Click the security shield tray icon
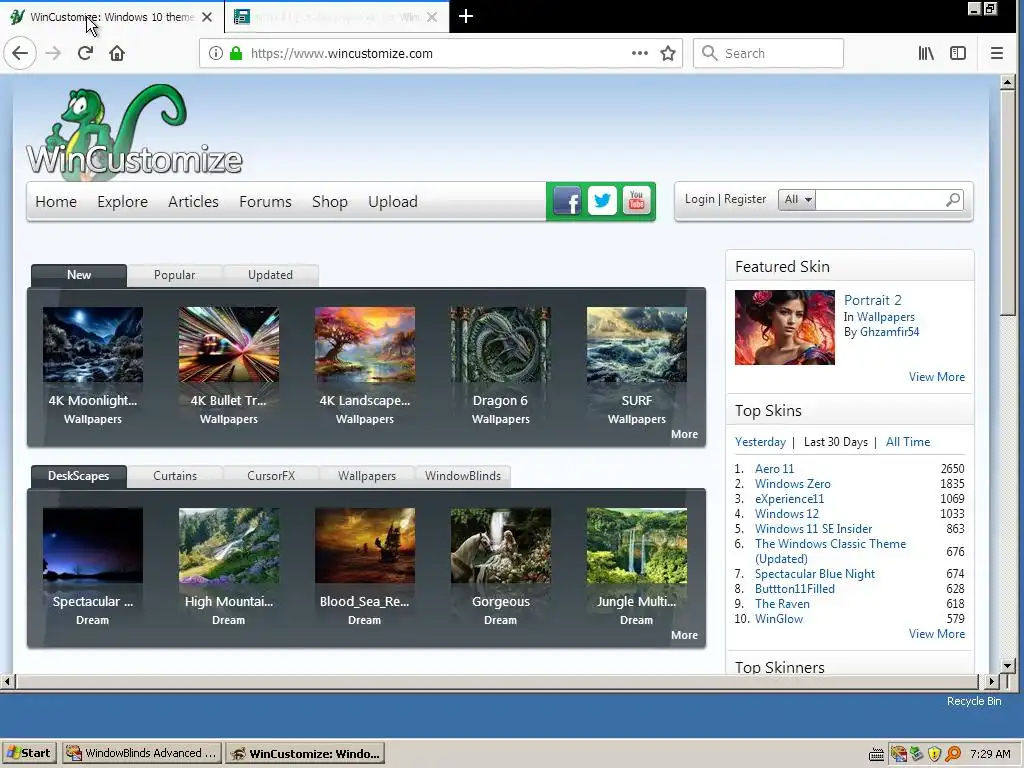 click(935, 754)
